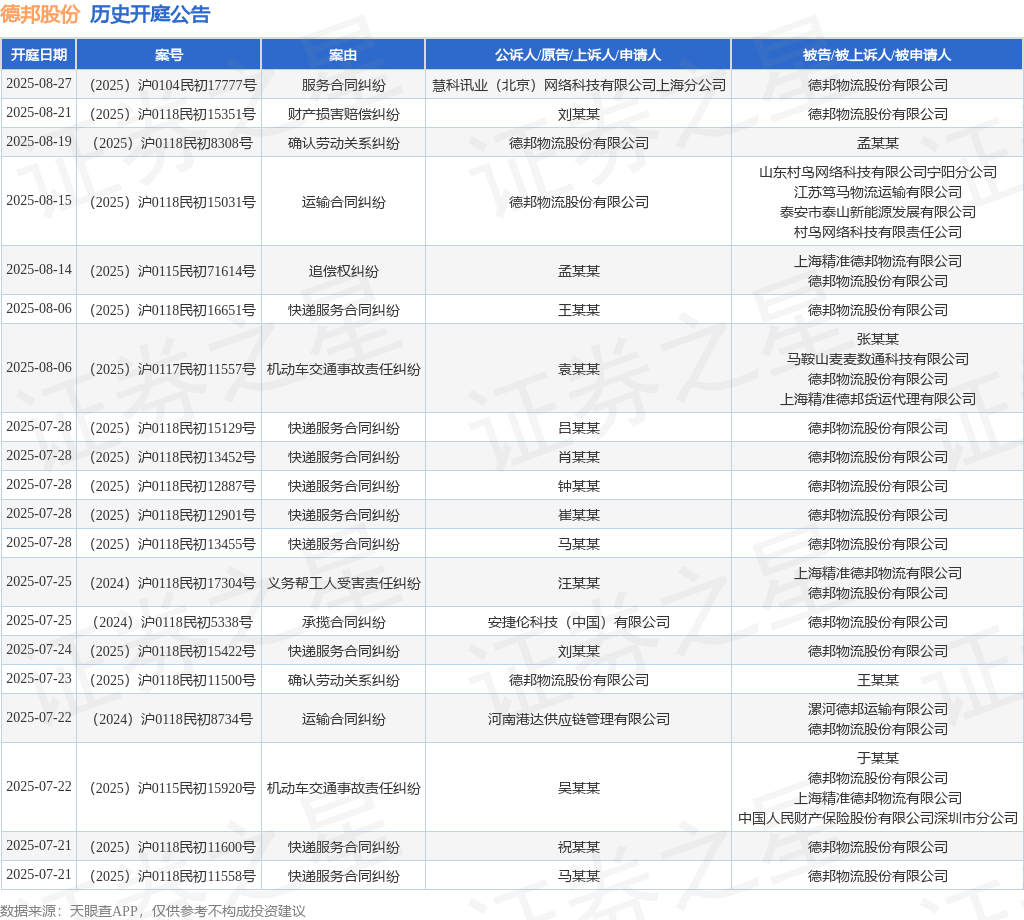This screenshot has width=1024, height=920.
Task: Select case number (2025)沪0118民初12887号
Action: [172, 486]
